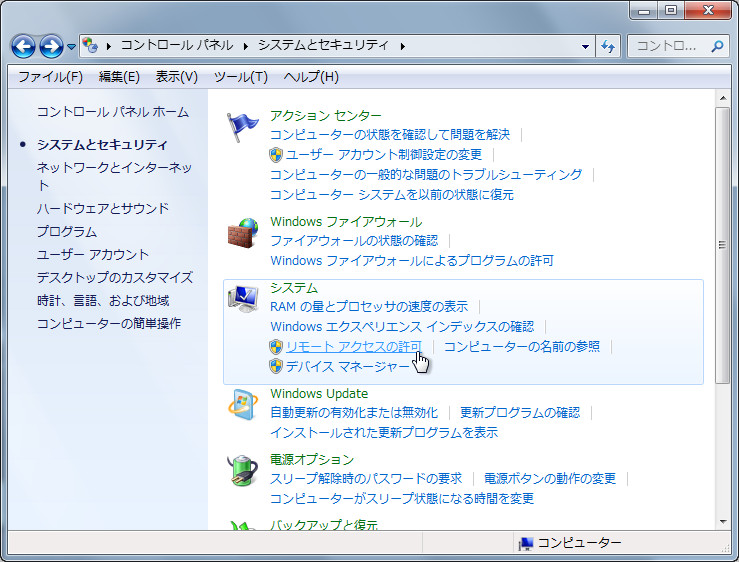Select プログラム in sidebar
Screen dimensions: 739x562
pos(67,231)
